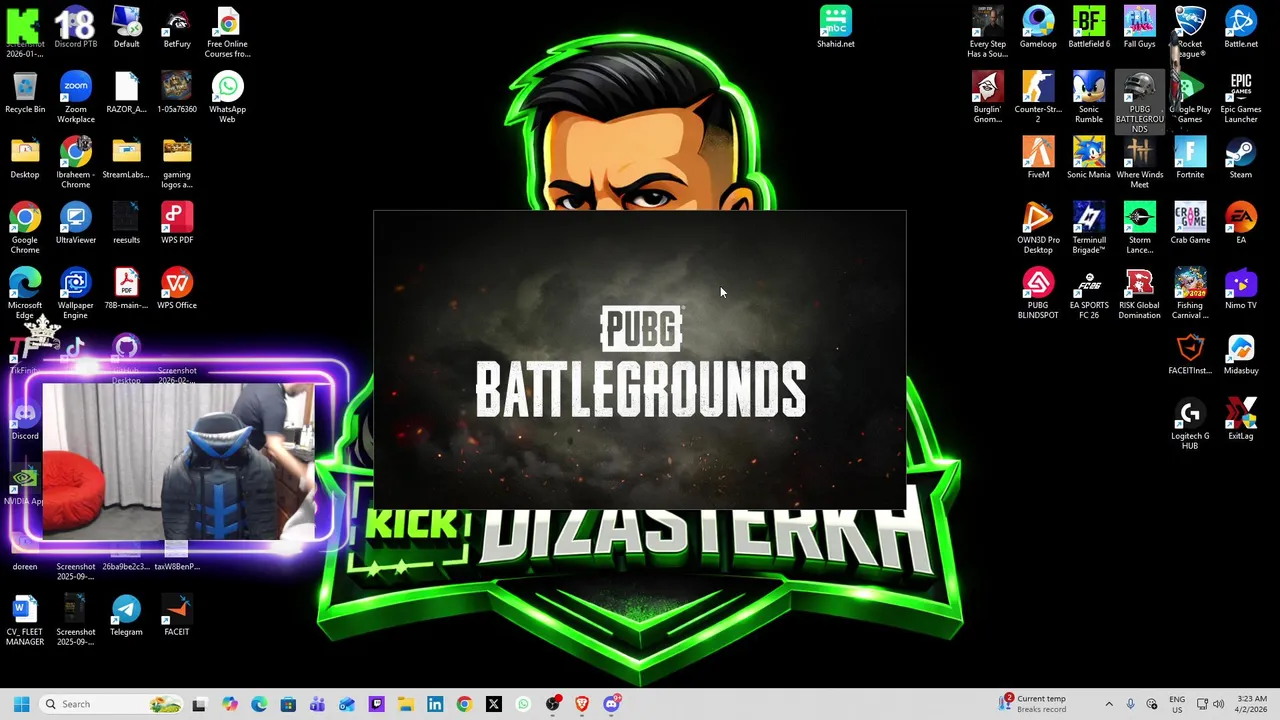Open the Free Online Courses Chrome shortcut
The image size is (1280, 720).
(227, 32)
